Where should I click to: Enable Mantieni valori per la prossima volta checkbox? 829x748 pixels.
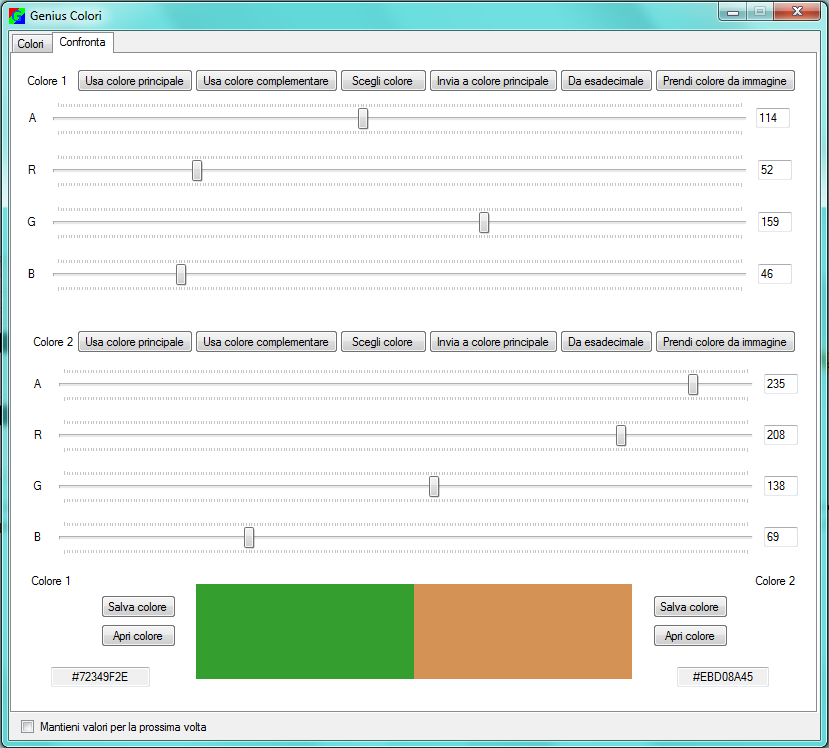pos(28,727)
